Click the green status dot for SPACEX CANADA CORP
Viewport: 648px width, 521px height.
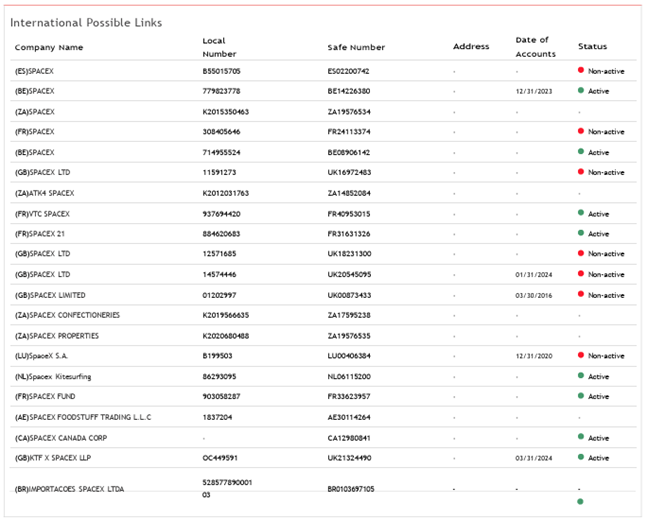[x=581, y=437]
